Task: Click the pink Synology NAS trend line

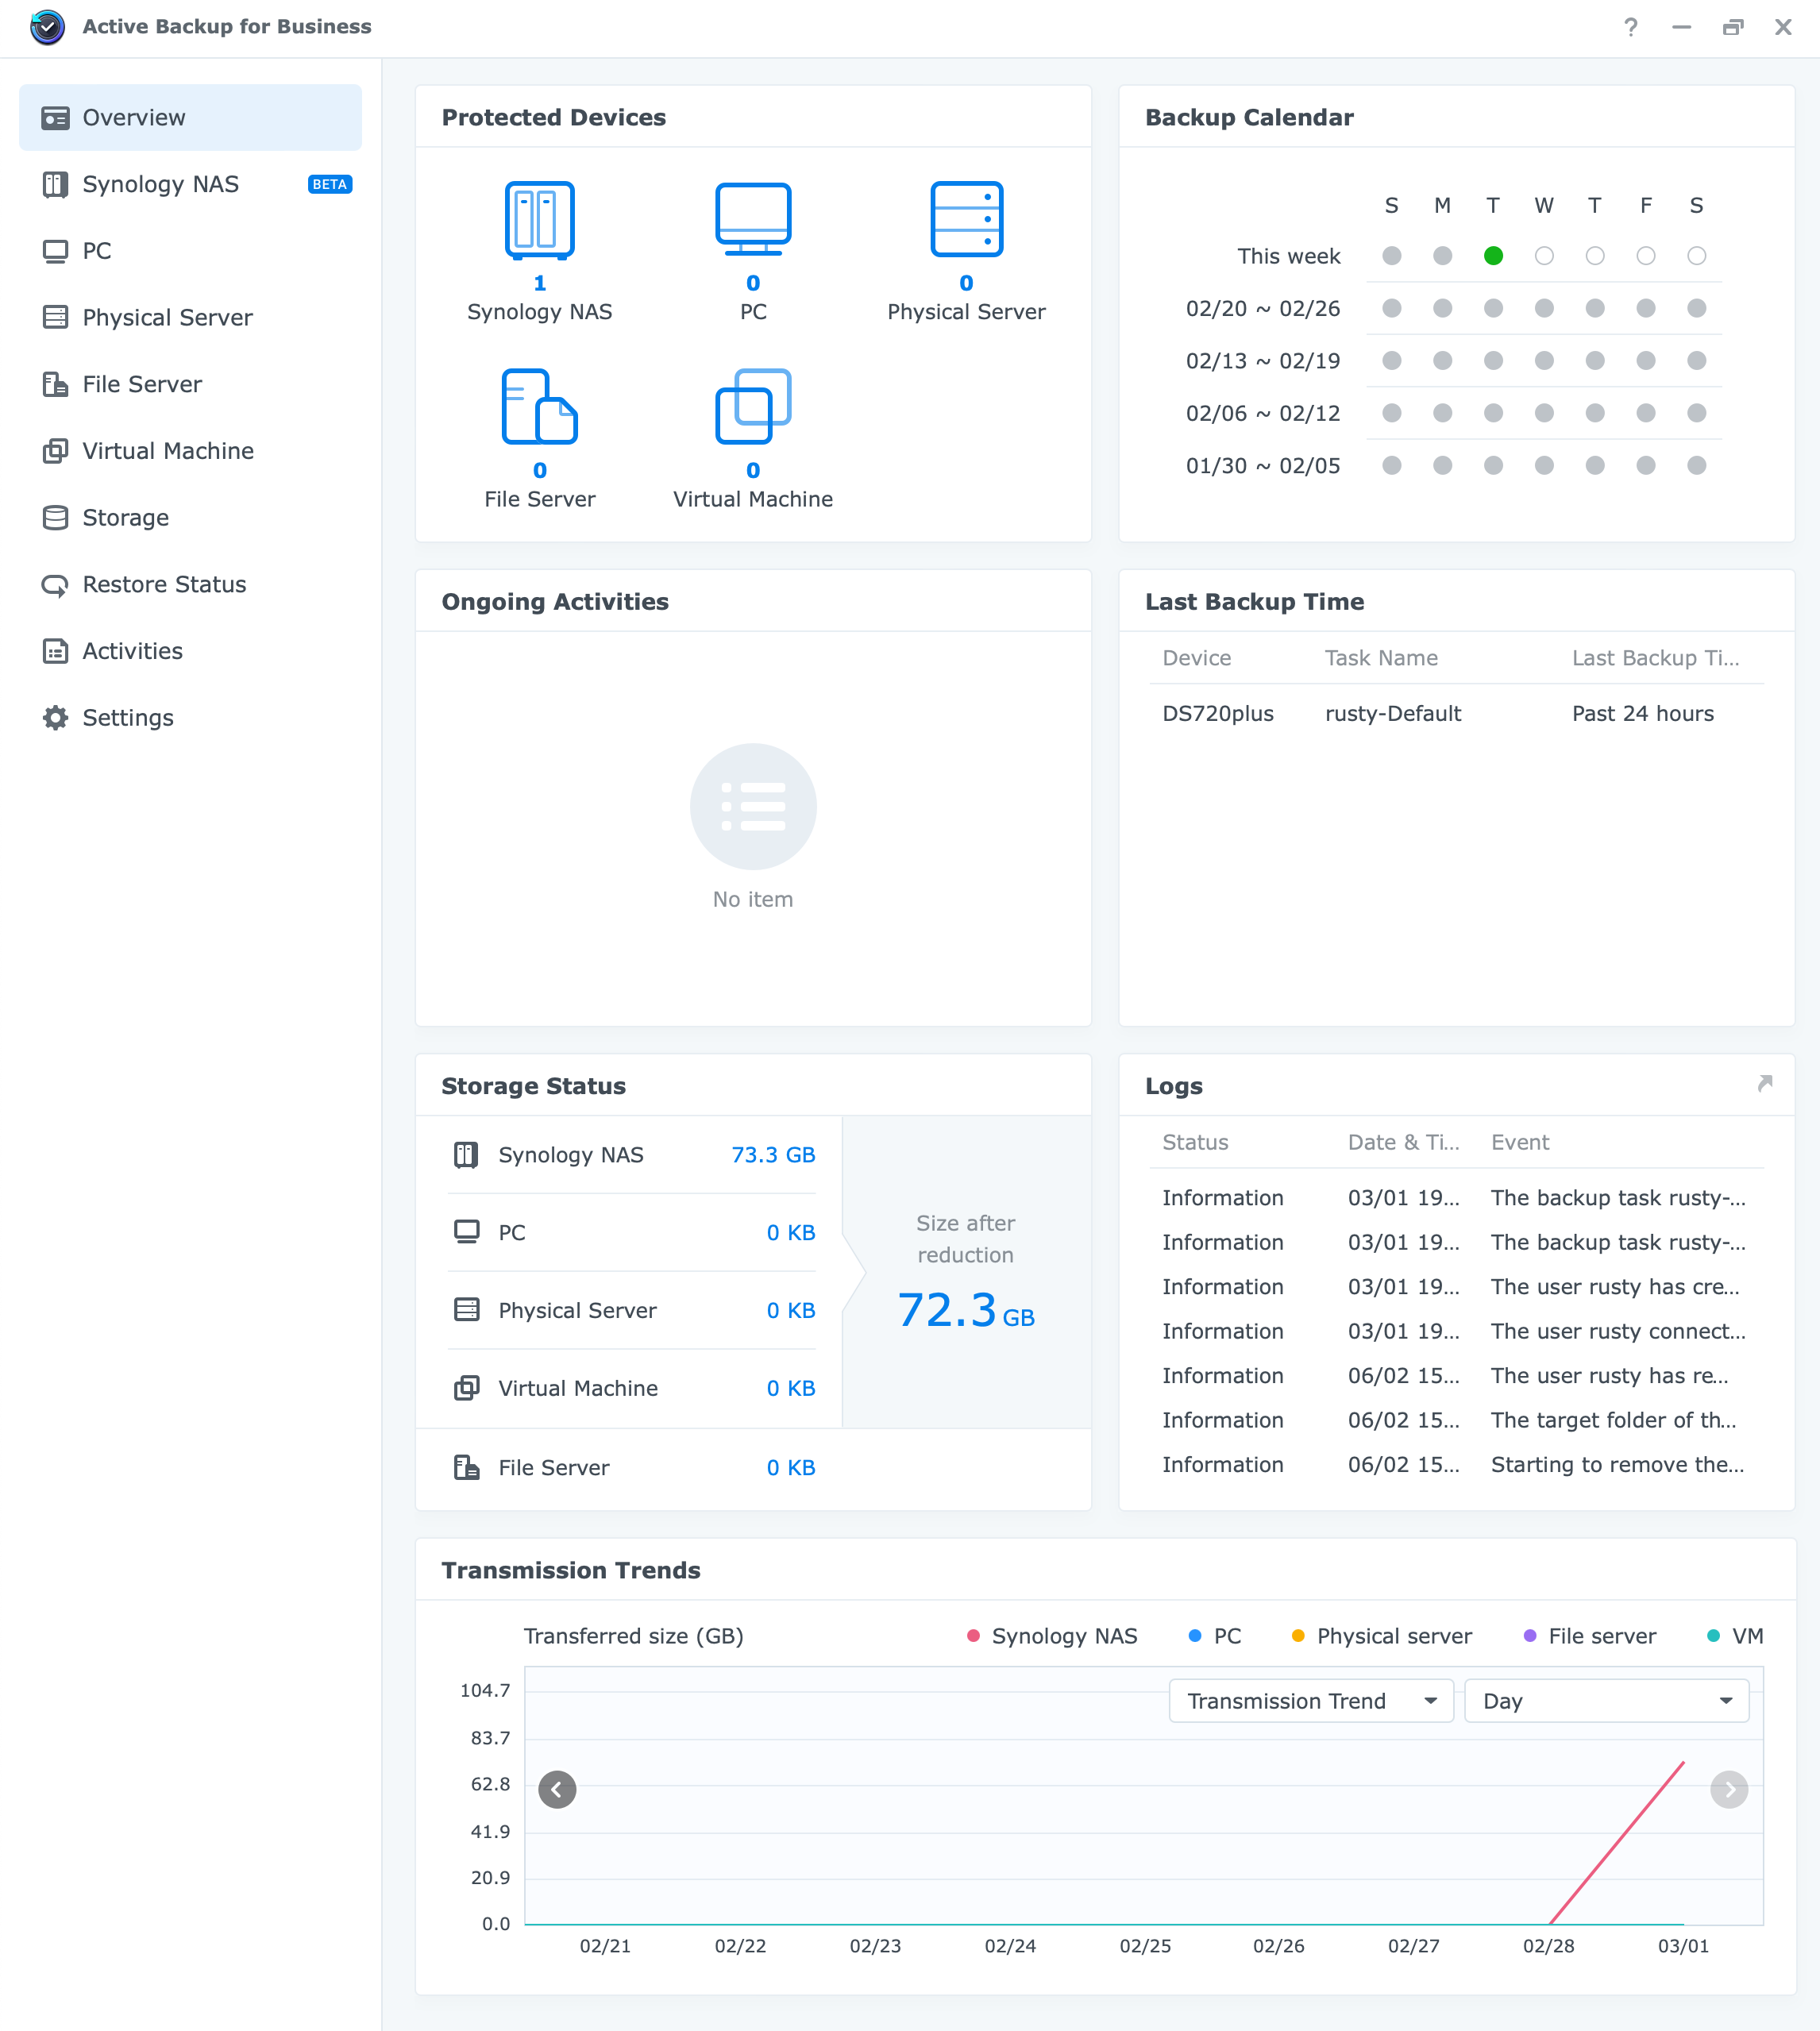Action: [1617, 1842]
